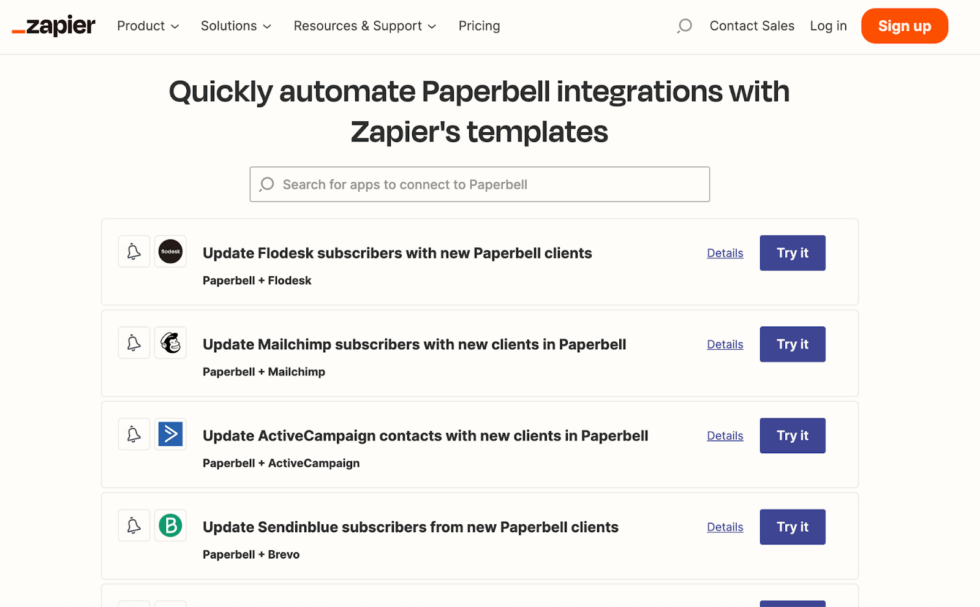Toggle the bell on the ActiveCampaign template

134,435
